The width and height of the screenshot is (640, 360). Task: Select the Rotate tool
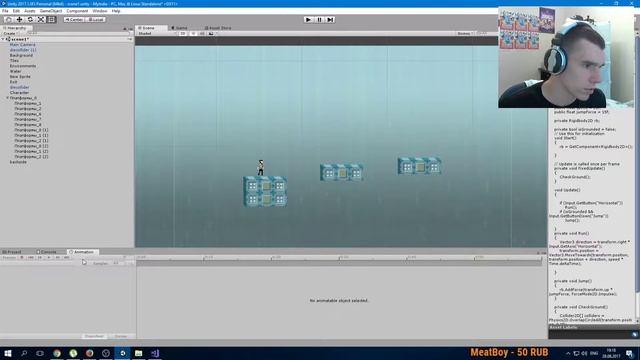(30, 19)
